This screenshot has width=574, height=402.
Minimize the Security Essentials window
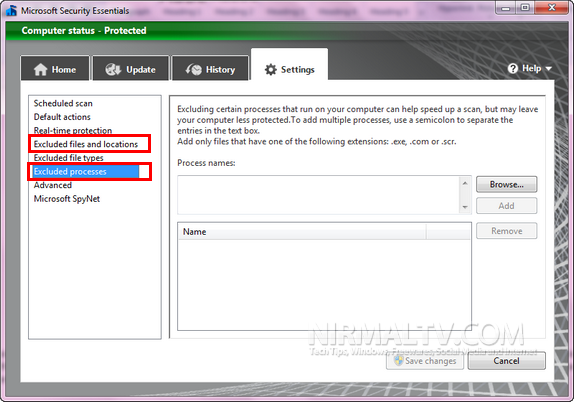(x=506, y=7)
